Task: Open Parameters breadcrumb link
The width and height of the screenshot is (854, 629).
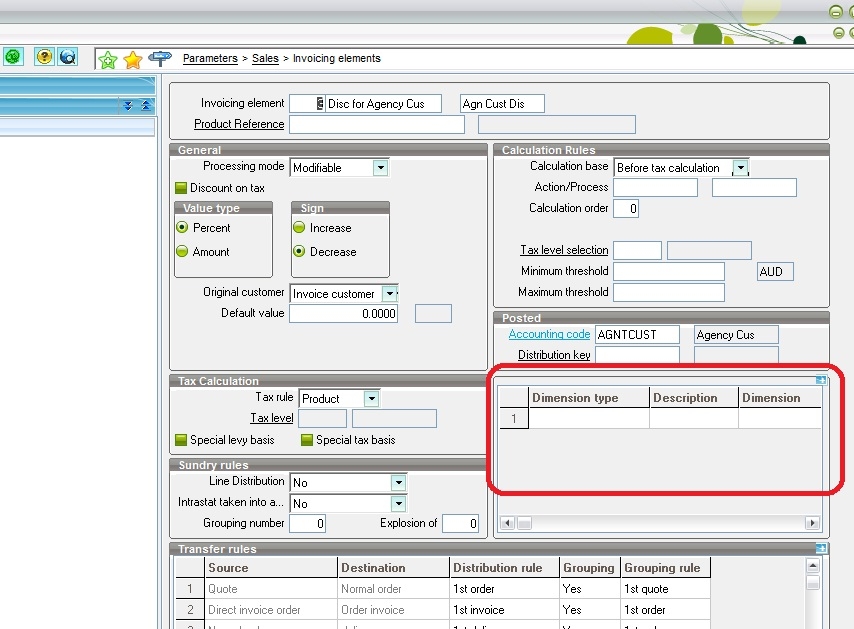Action: pos(210,58)
